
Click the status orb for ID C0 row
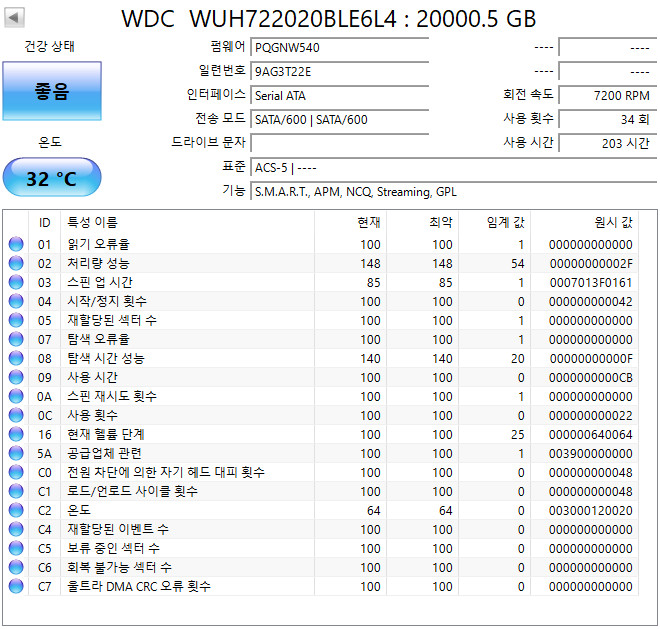tap(16, 472)
